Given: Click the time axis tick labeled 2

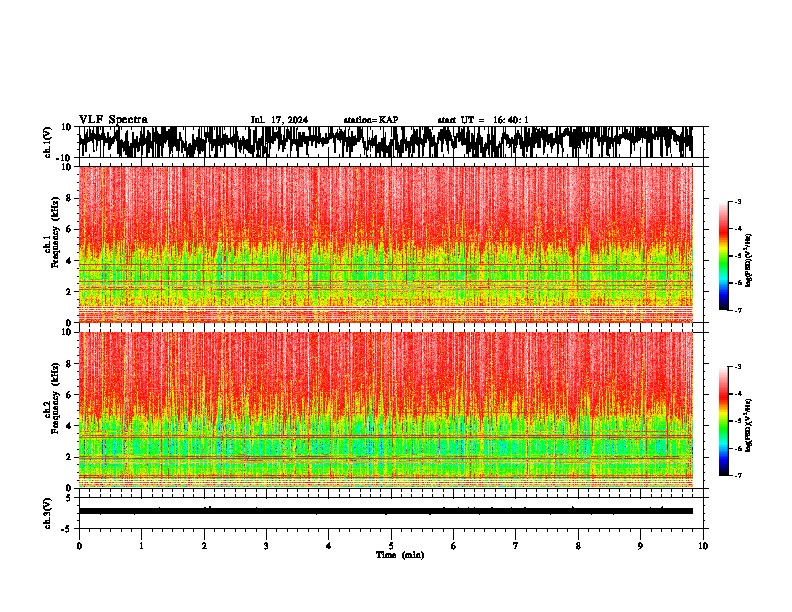Looking at the screenshot, I should point(204,546).
